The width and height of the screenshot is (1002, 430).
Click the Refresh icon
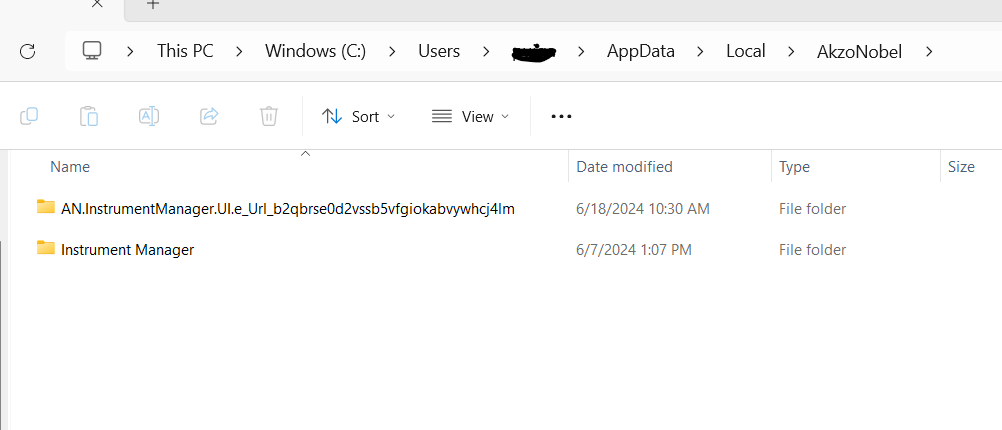click(27, 52)
